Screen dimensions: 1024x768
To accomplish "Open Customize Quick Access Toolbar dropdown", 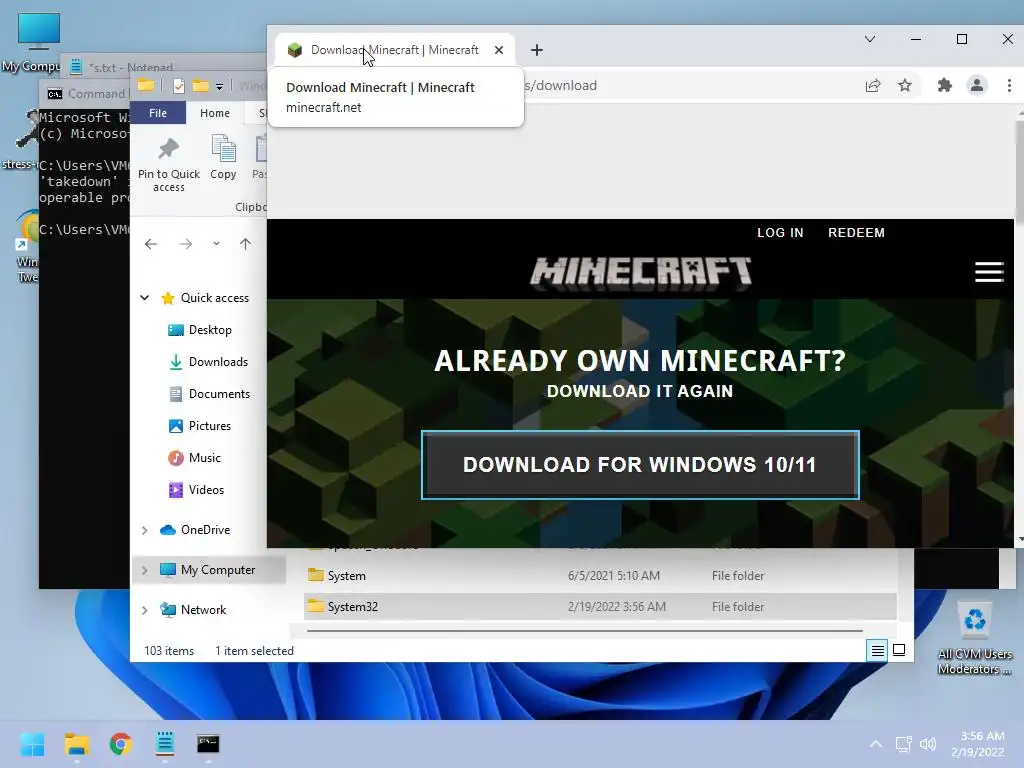I will pyautogui.click(x=219, y=86).
